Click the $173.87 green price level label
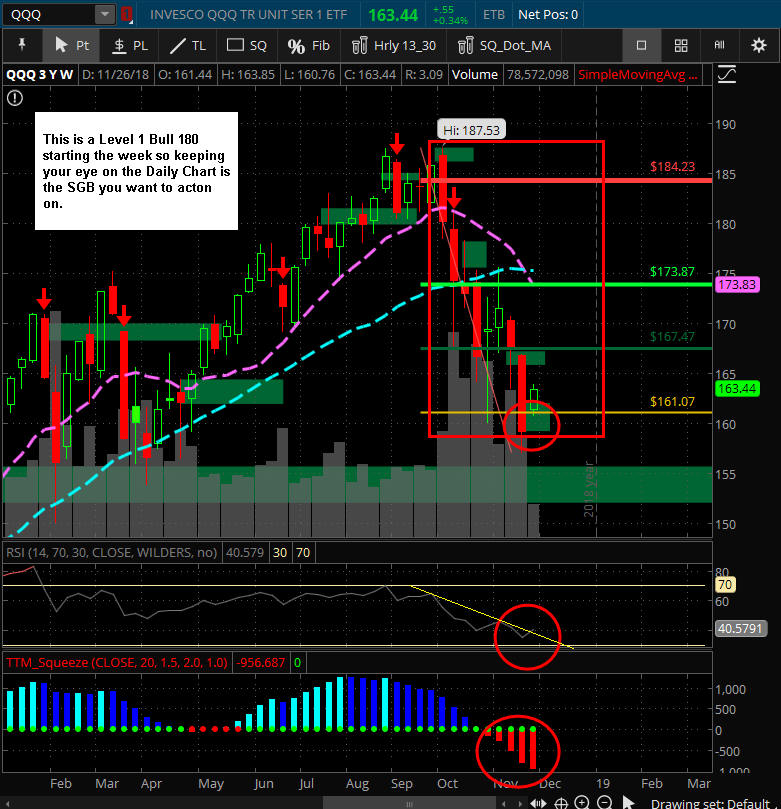The height and width of the screenshot is (809, 781). [x=672, y=271]
